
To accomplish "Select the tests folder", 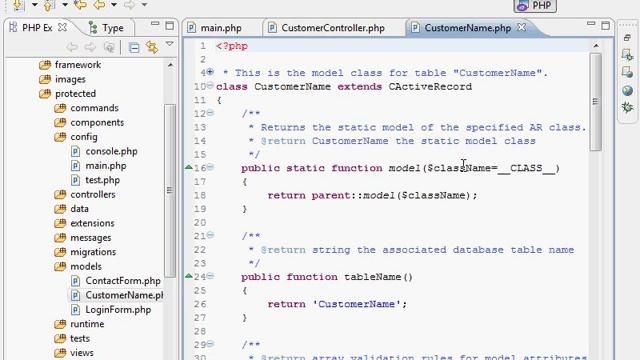I will point(80,338).
